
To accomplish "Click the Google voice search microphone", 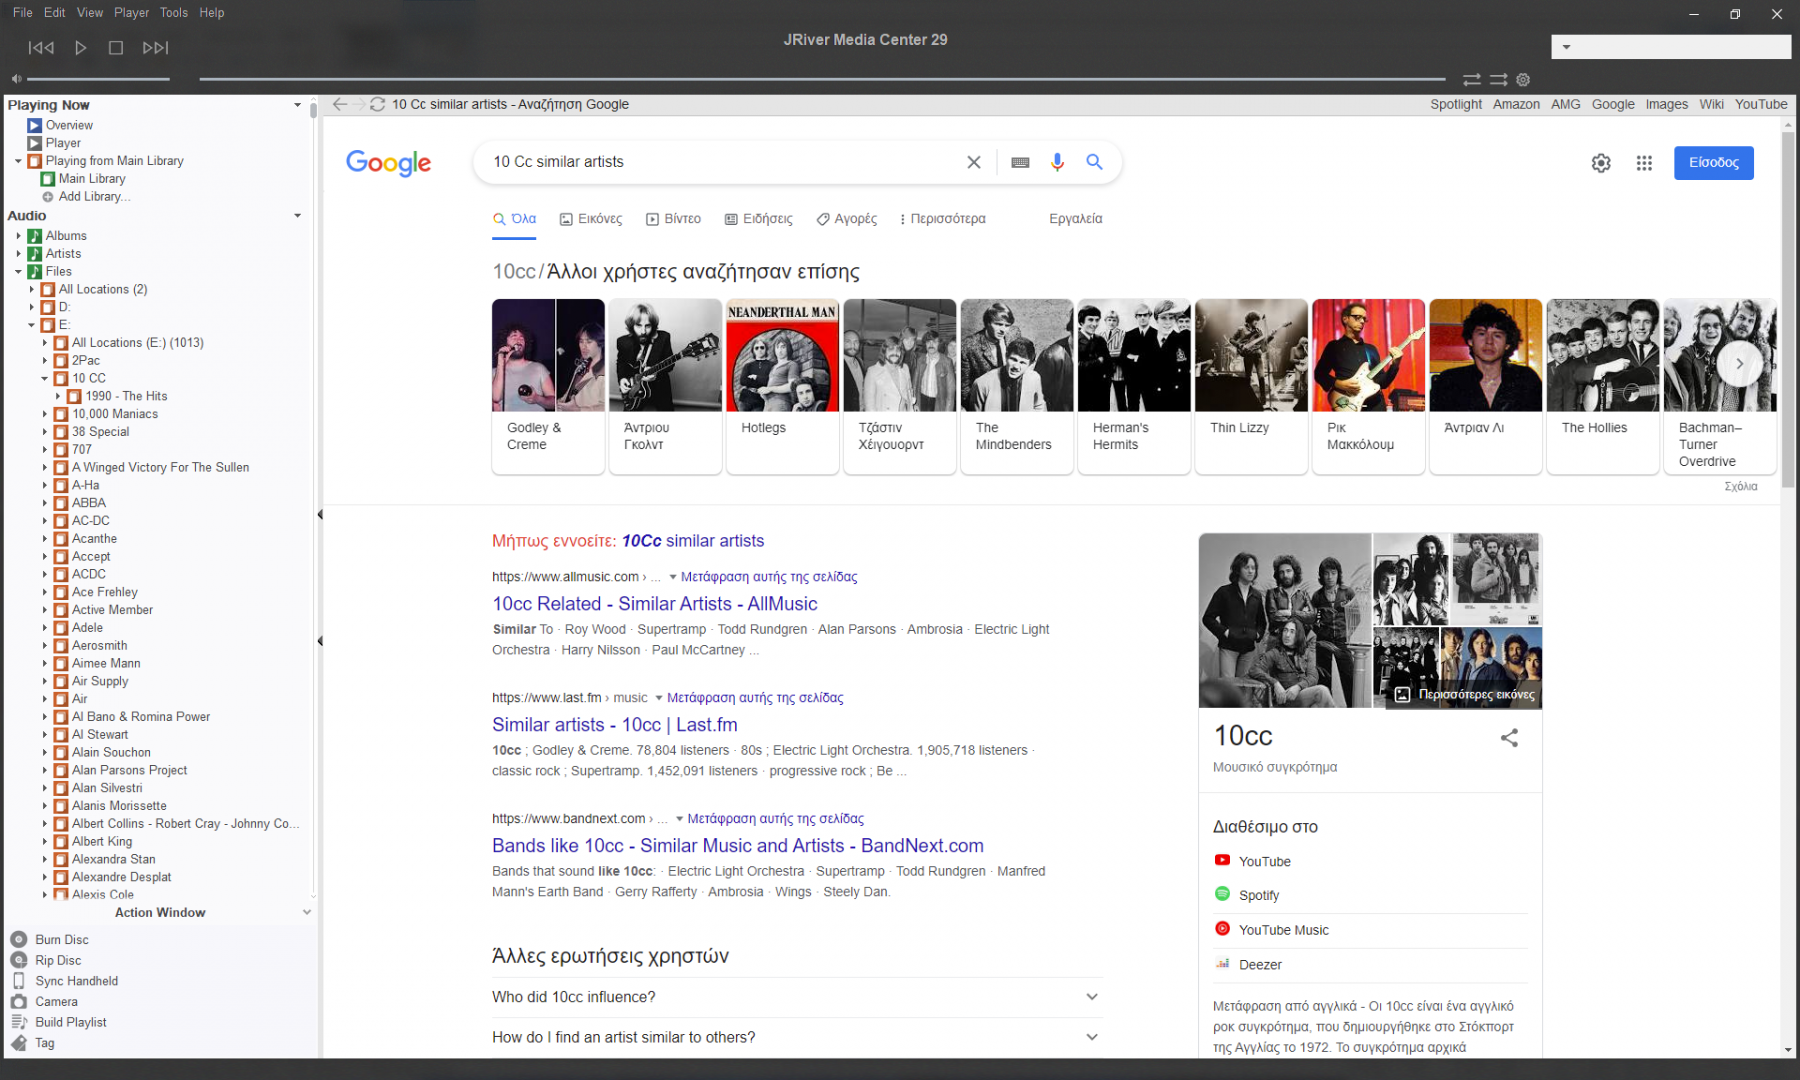I will point(1057,162).
